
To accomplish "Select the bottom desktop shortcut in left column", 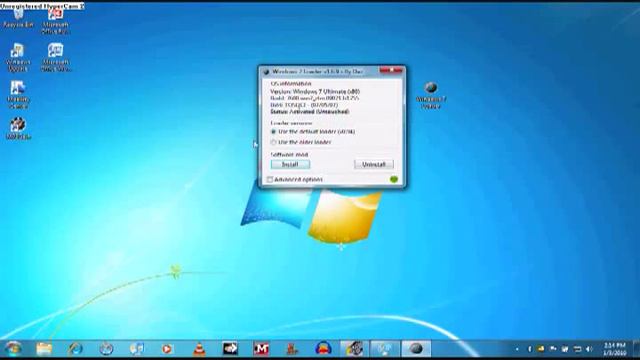I will (x=18, y=129).
